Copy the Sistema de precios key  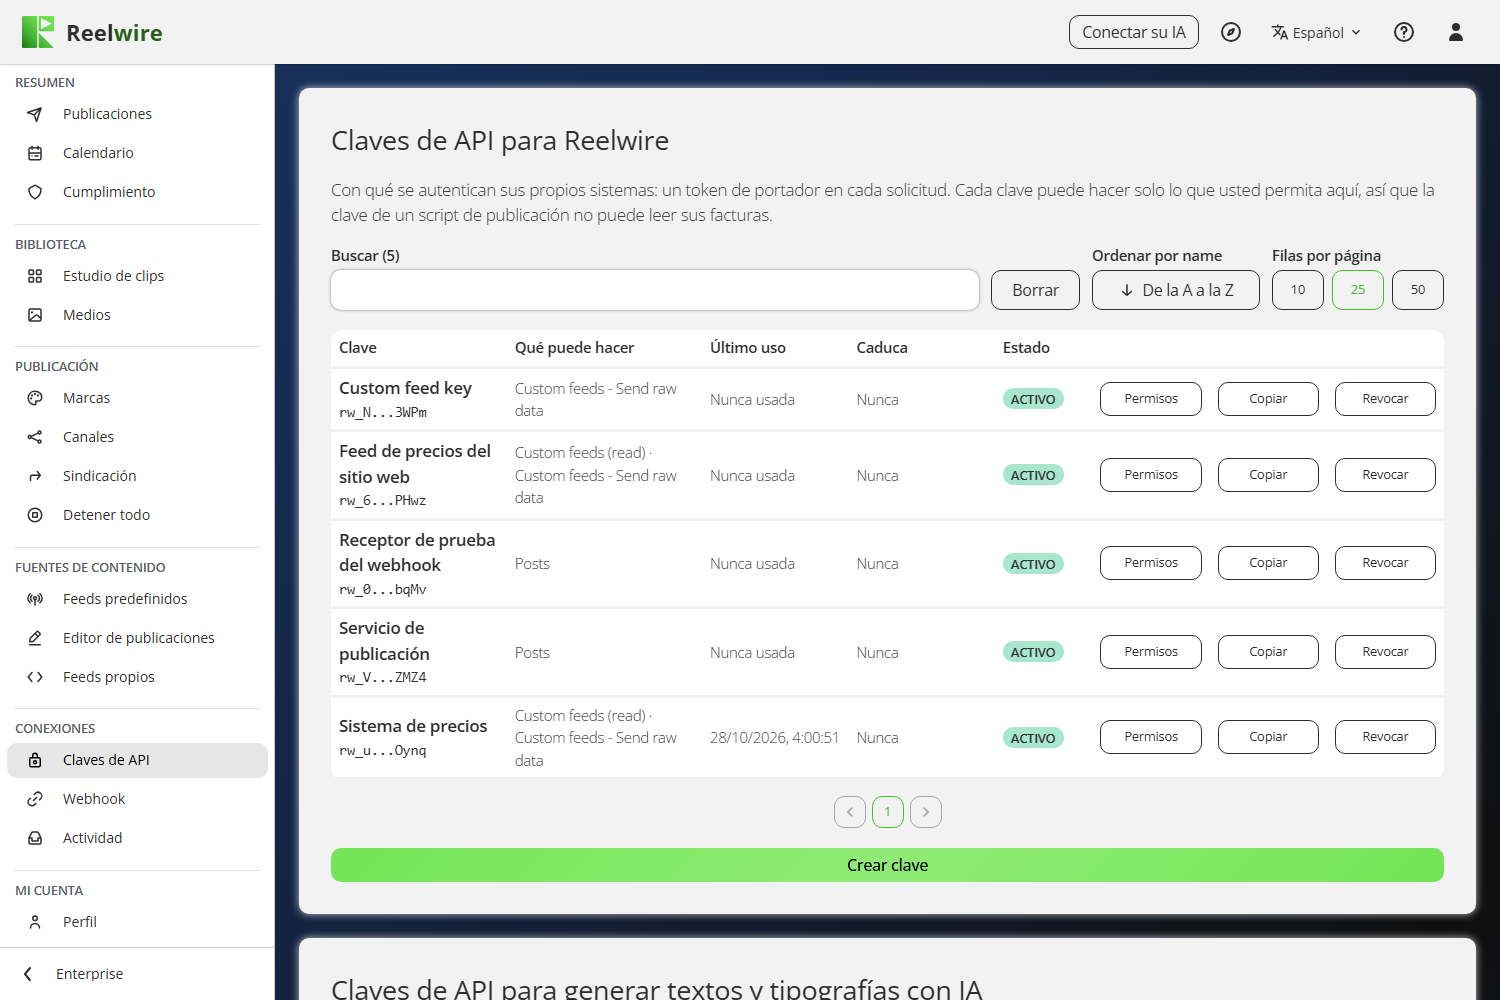1268,737
